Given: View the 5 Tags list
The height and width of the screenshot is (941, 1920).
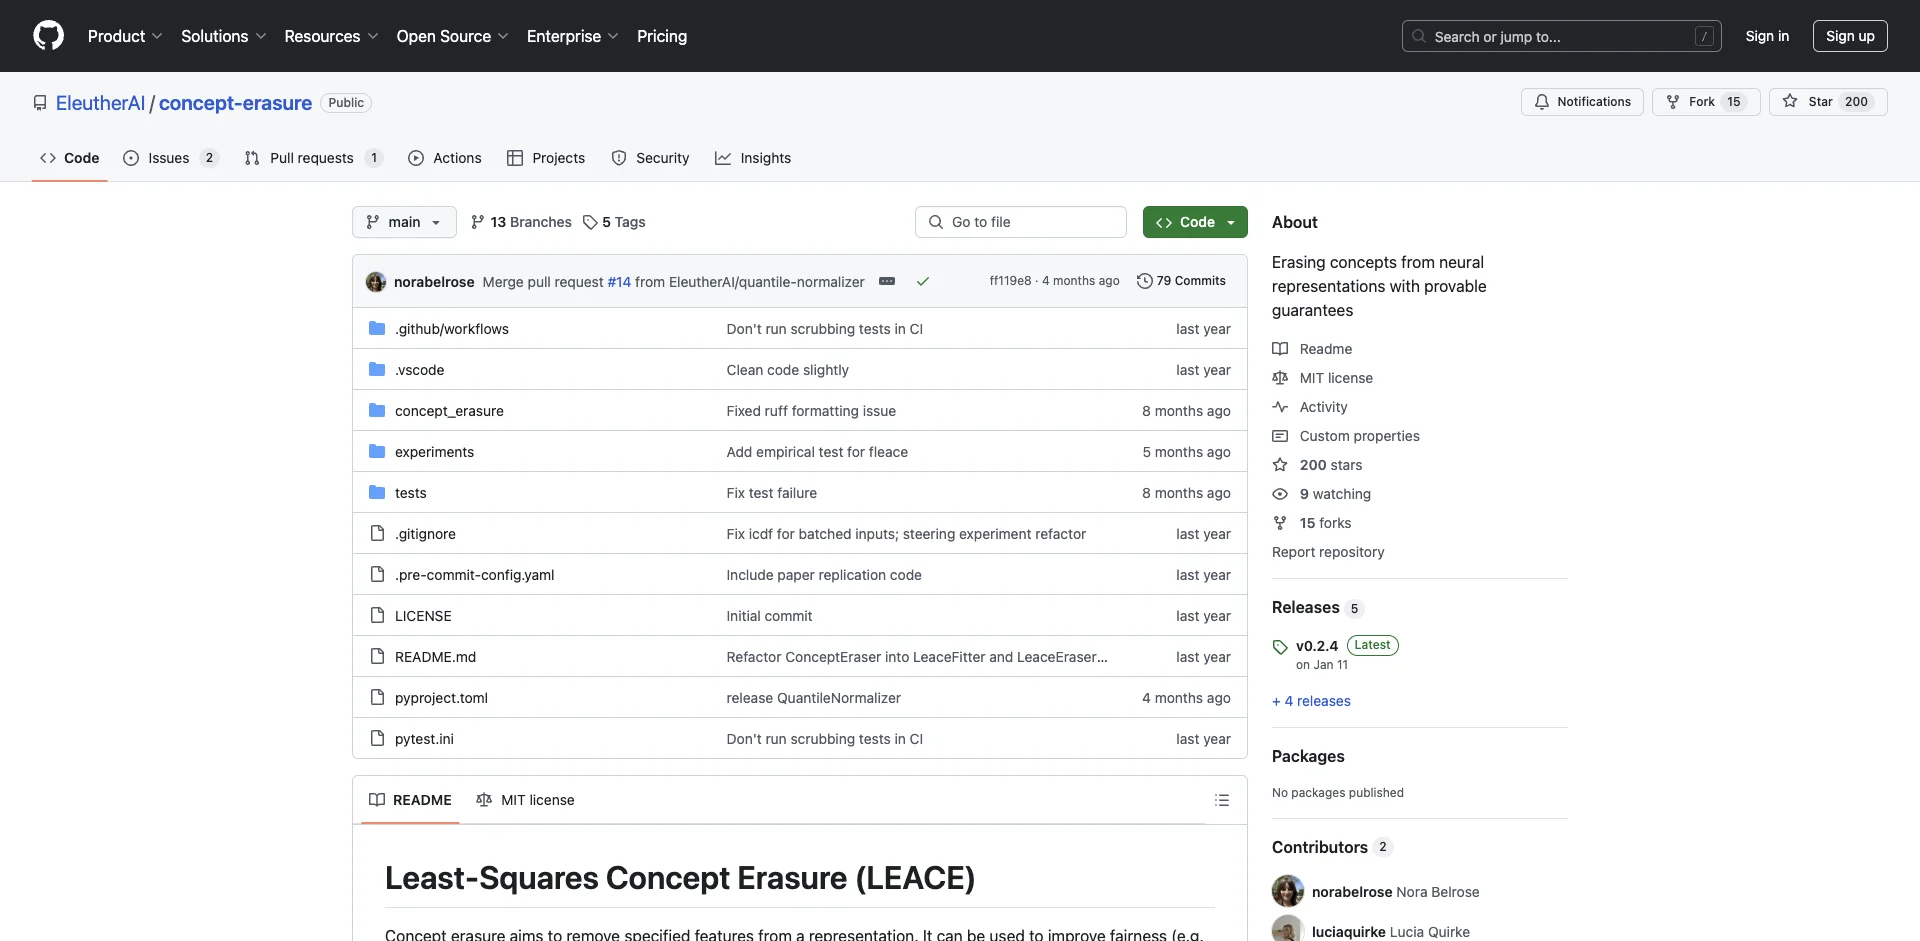Looking at the screenshot, I should click(x=614, y=222).
